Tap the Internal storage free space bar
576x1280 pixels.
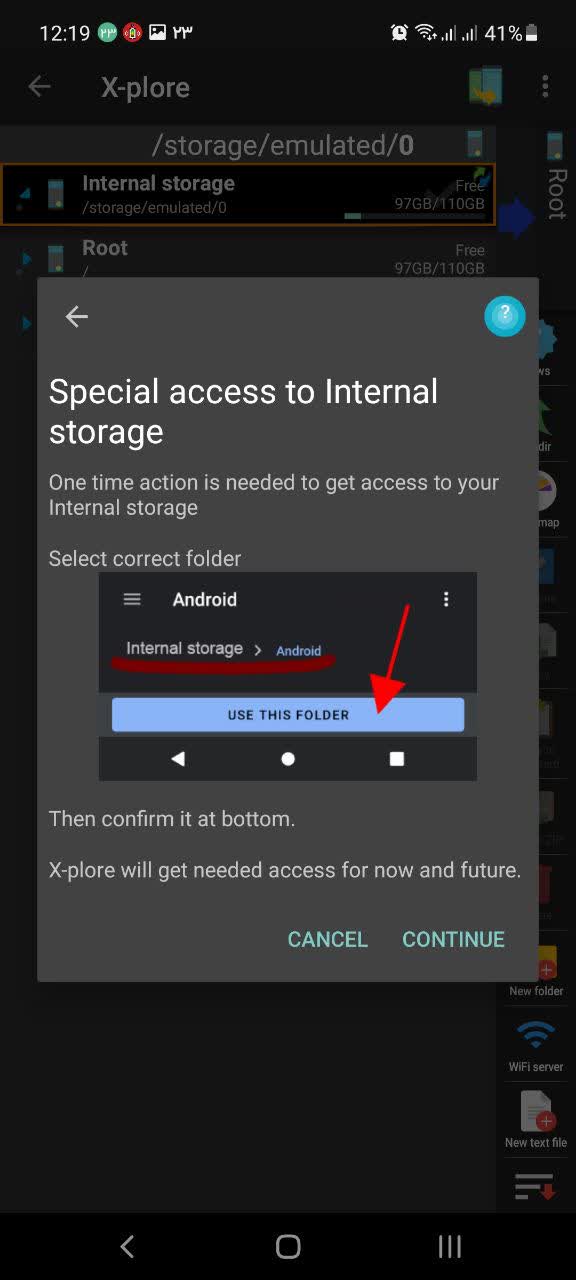(414, 216)
